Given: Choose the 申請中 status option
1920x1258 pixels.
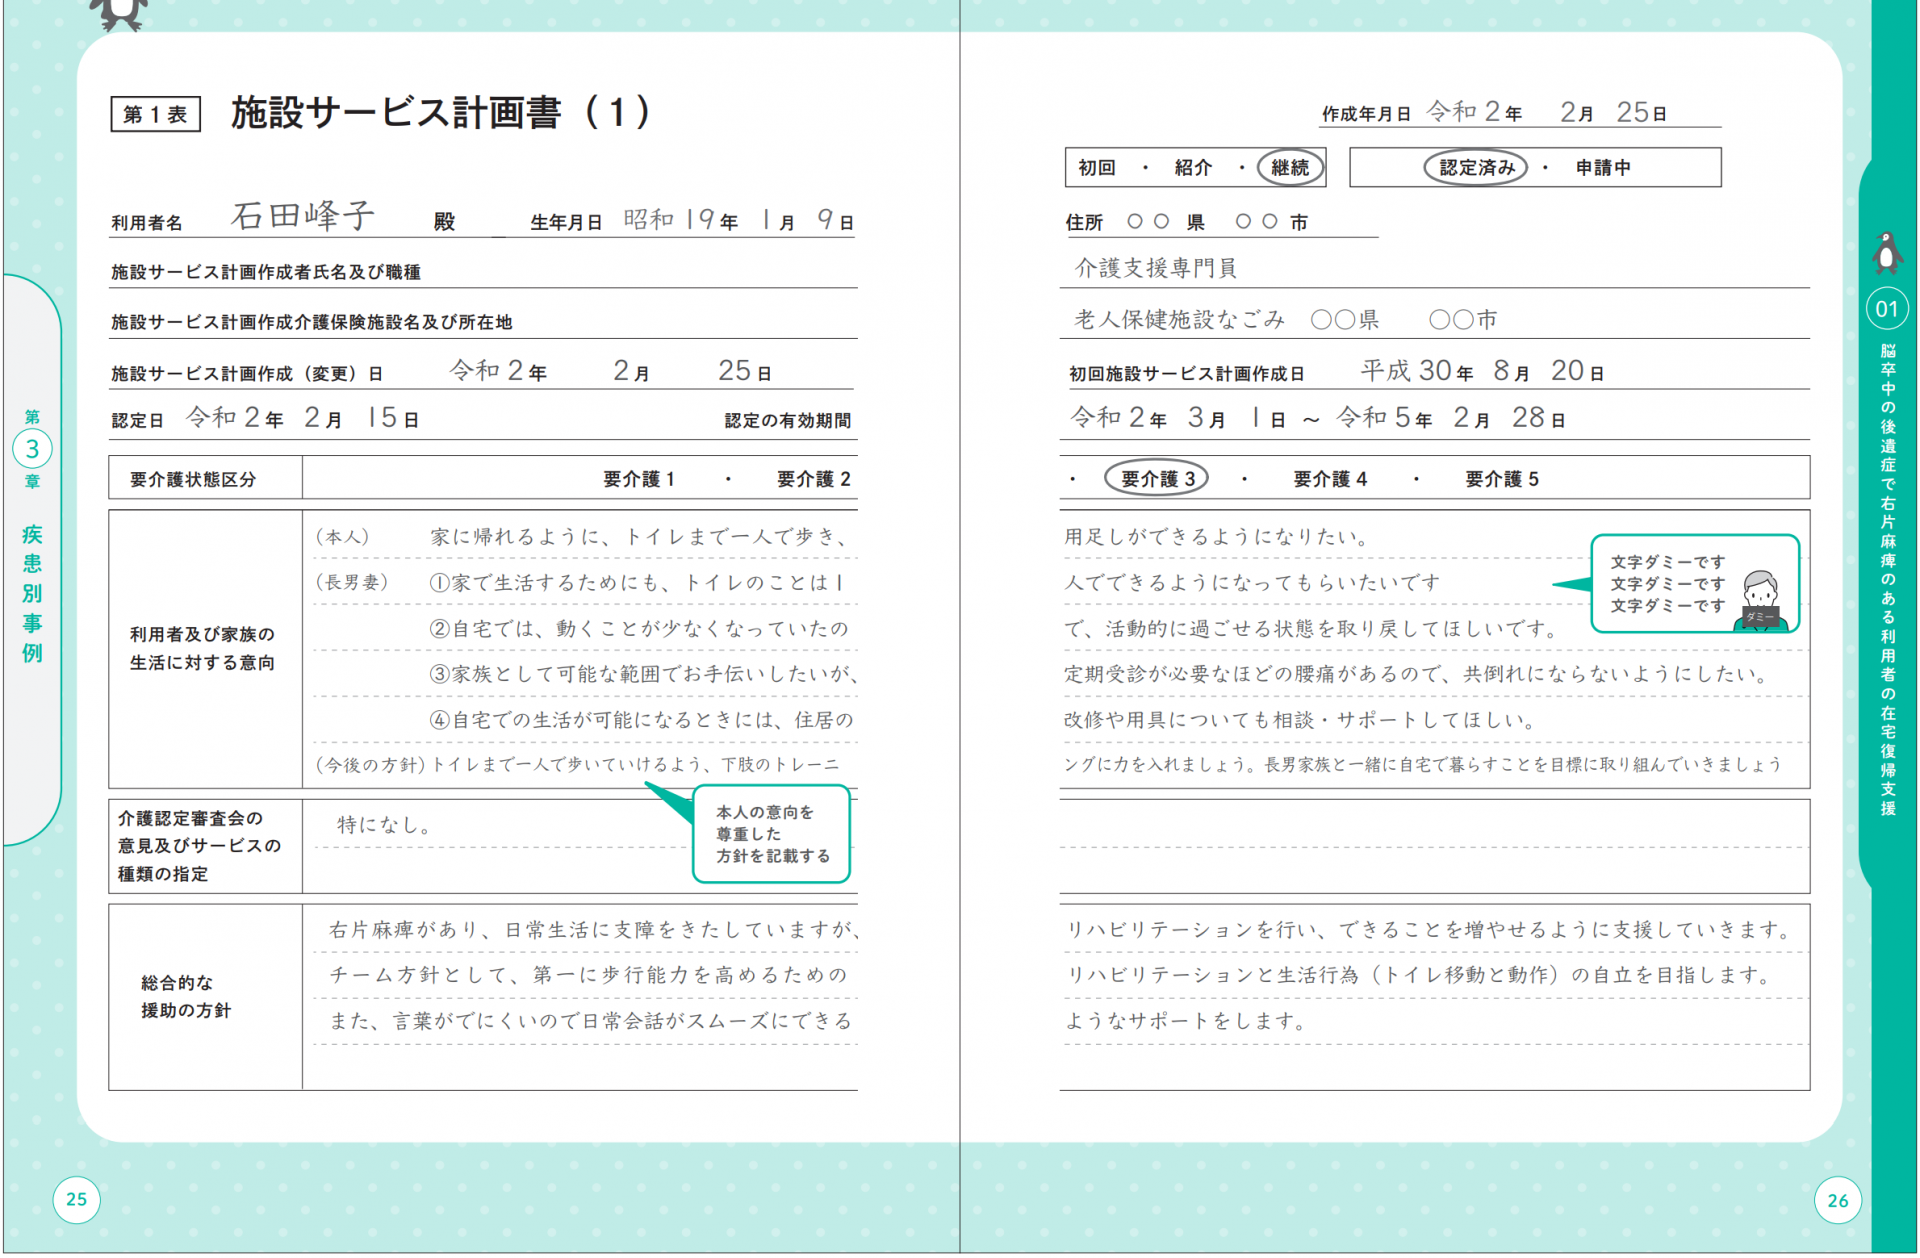Looking at the screenshot, I should [x=1602, y=168].
